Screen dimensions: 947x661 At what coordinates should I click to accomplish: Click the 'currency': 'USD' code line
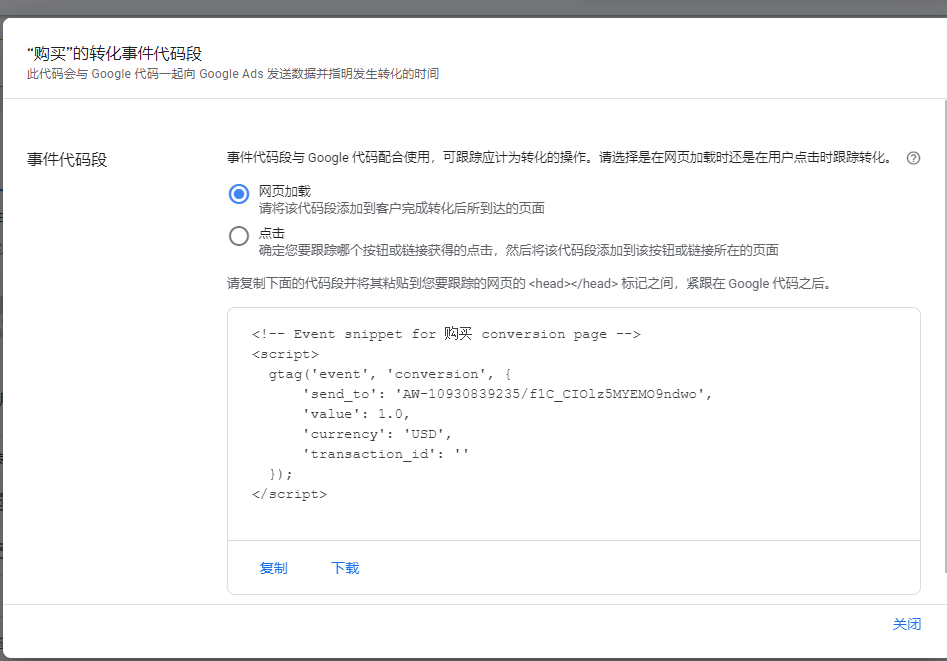(377, 434)
